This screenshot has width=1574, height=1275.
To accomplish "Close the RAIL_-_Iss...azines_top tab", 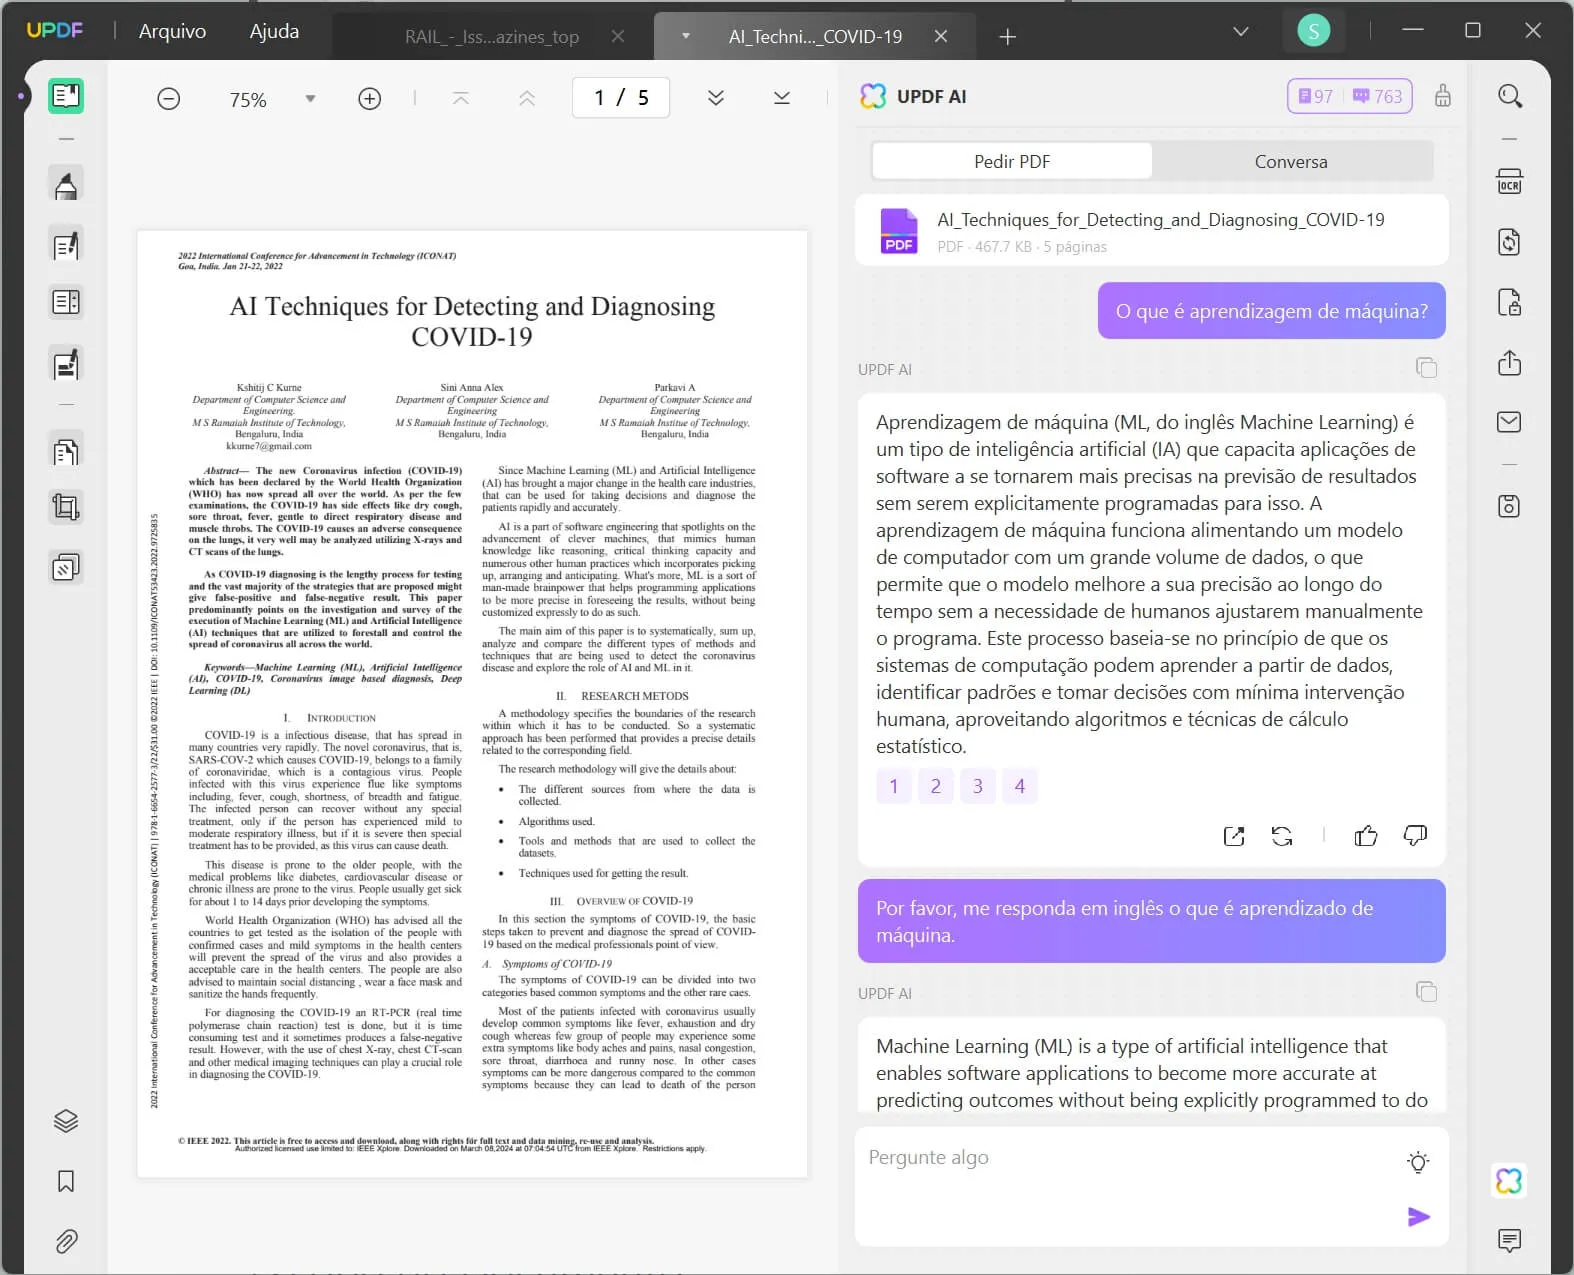I will 618,36.
